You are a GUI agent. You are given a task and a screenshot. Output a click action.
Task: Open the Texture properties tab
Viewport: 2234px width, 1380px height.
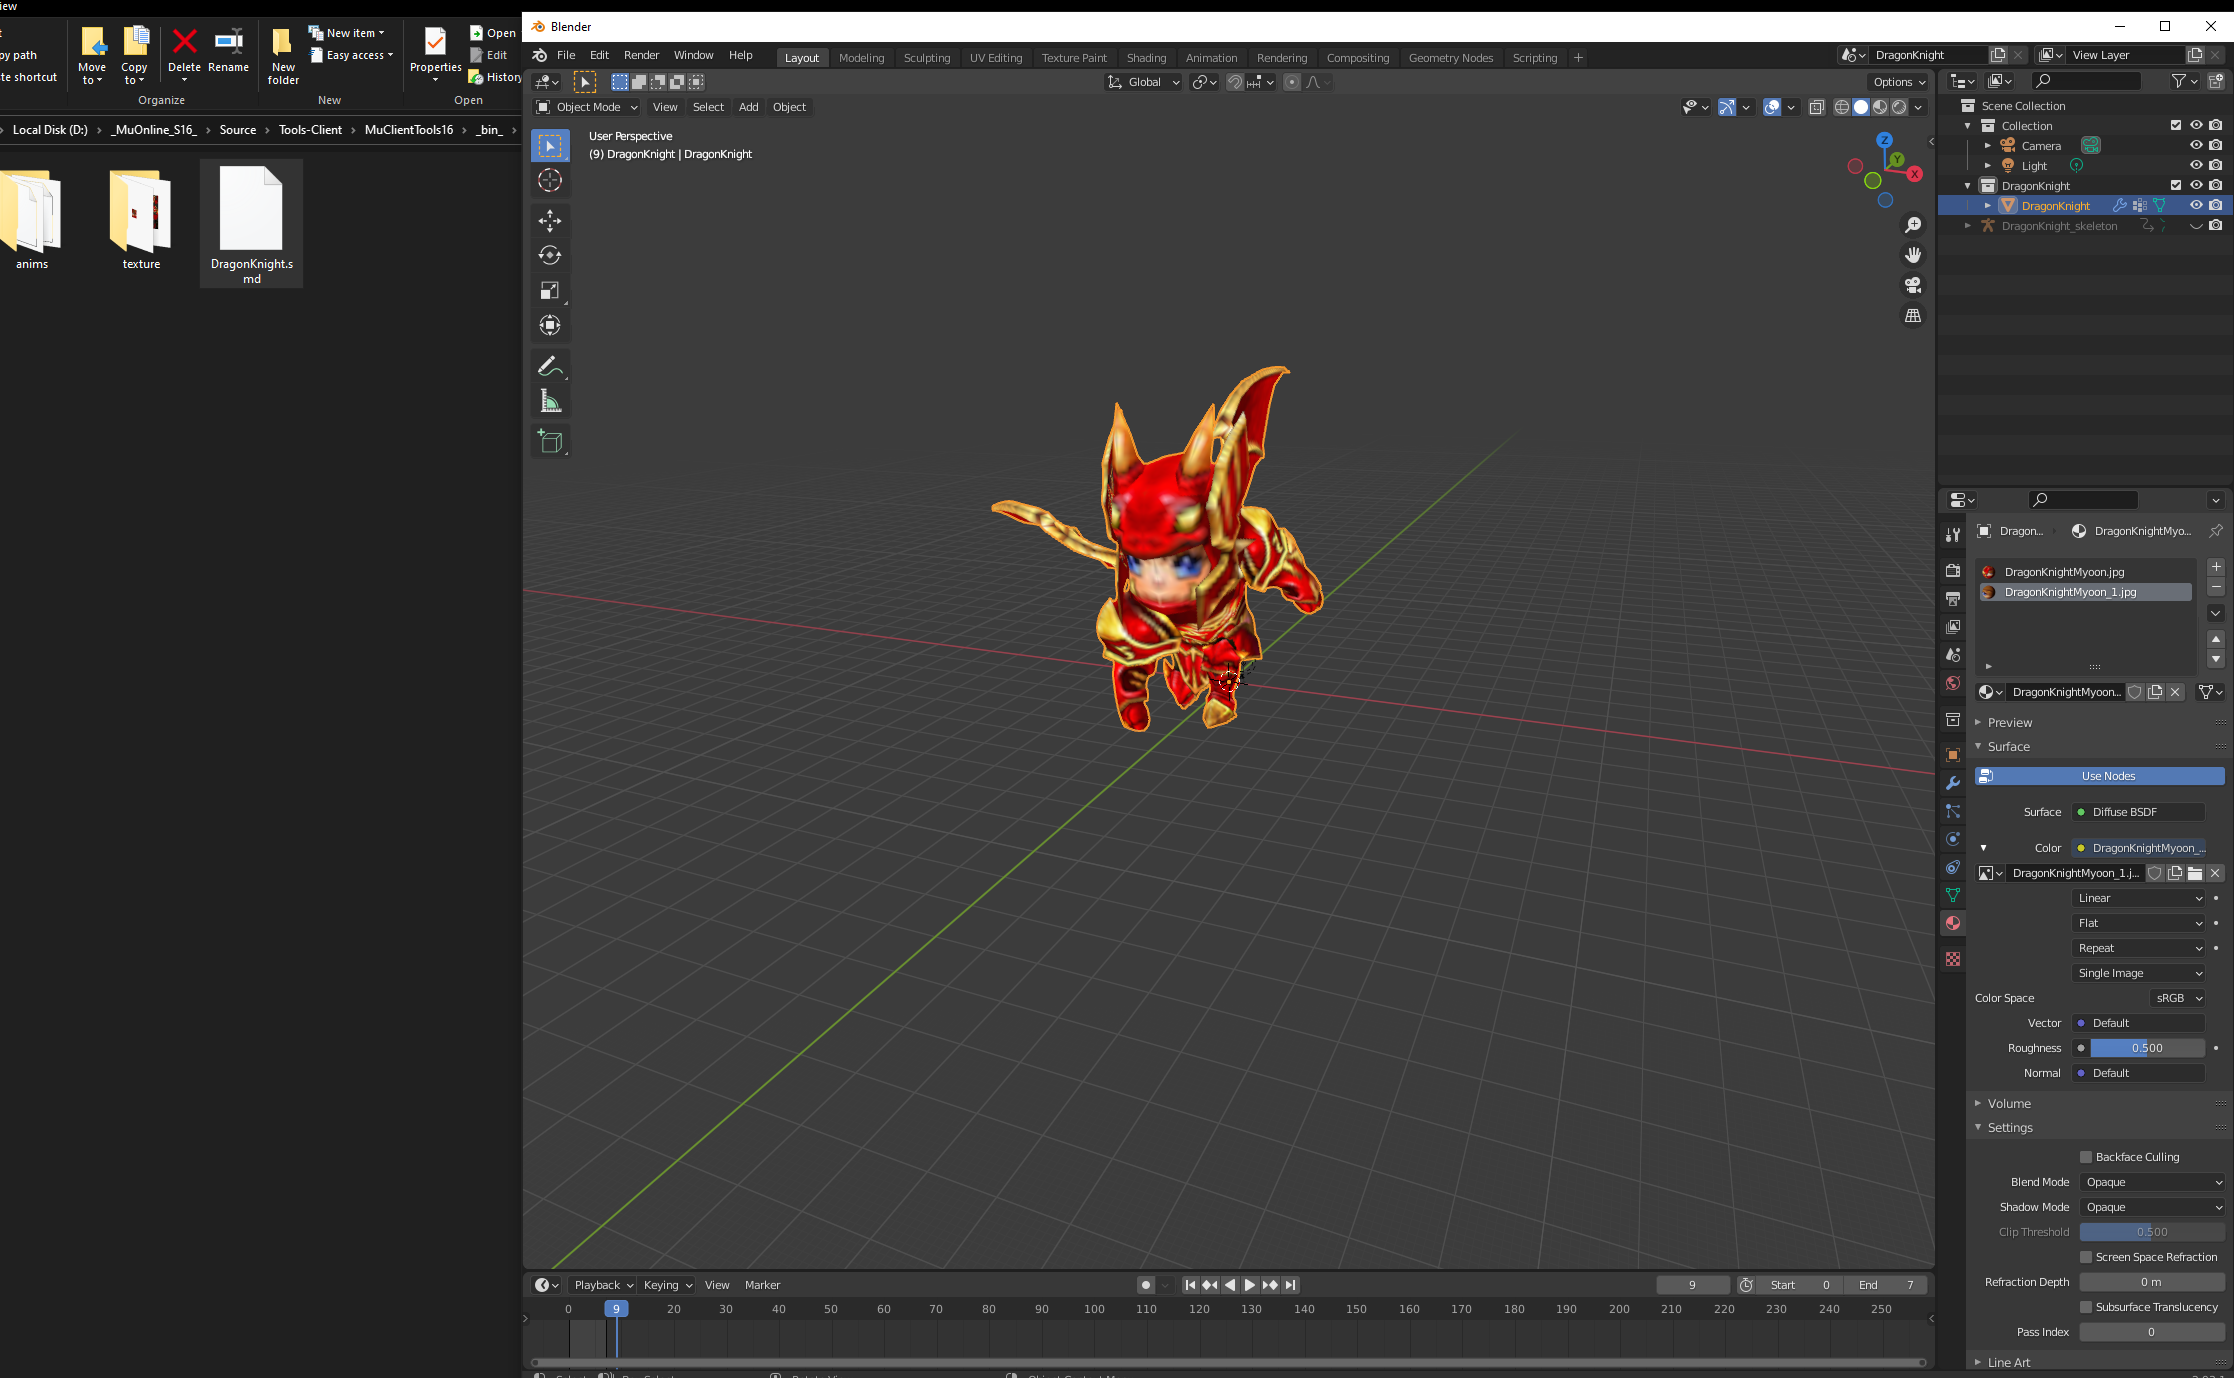tap(1953, 960)
